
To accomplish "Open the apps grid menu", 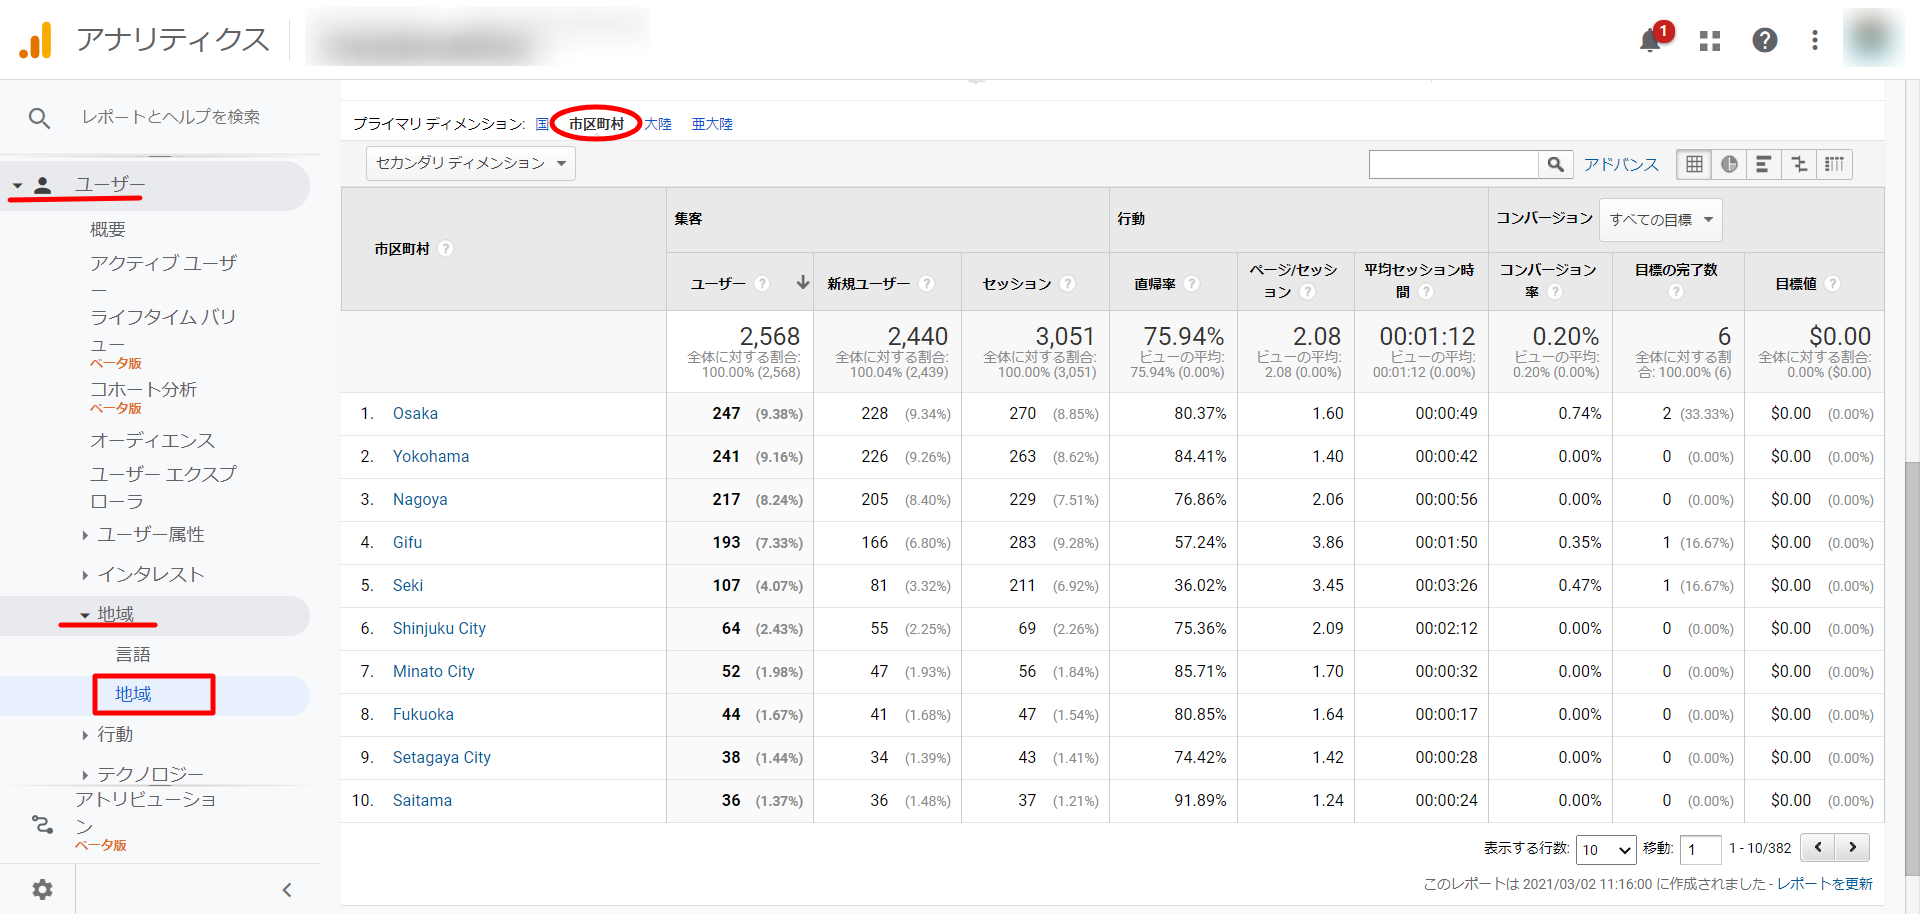I will 1710,41.
